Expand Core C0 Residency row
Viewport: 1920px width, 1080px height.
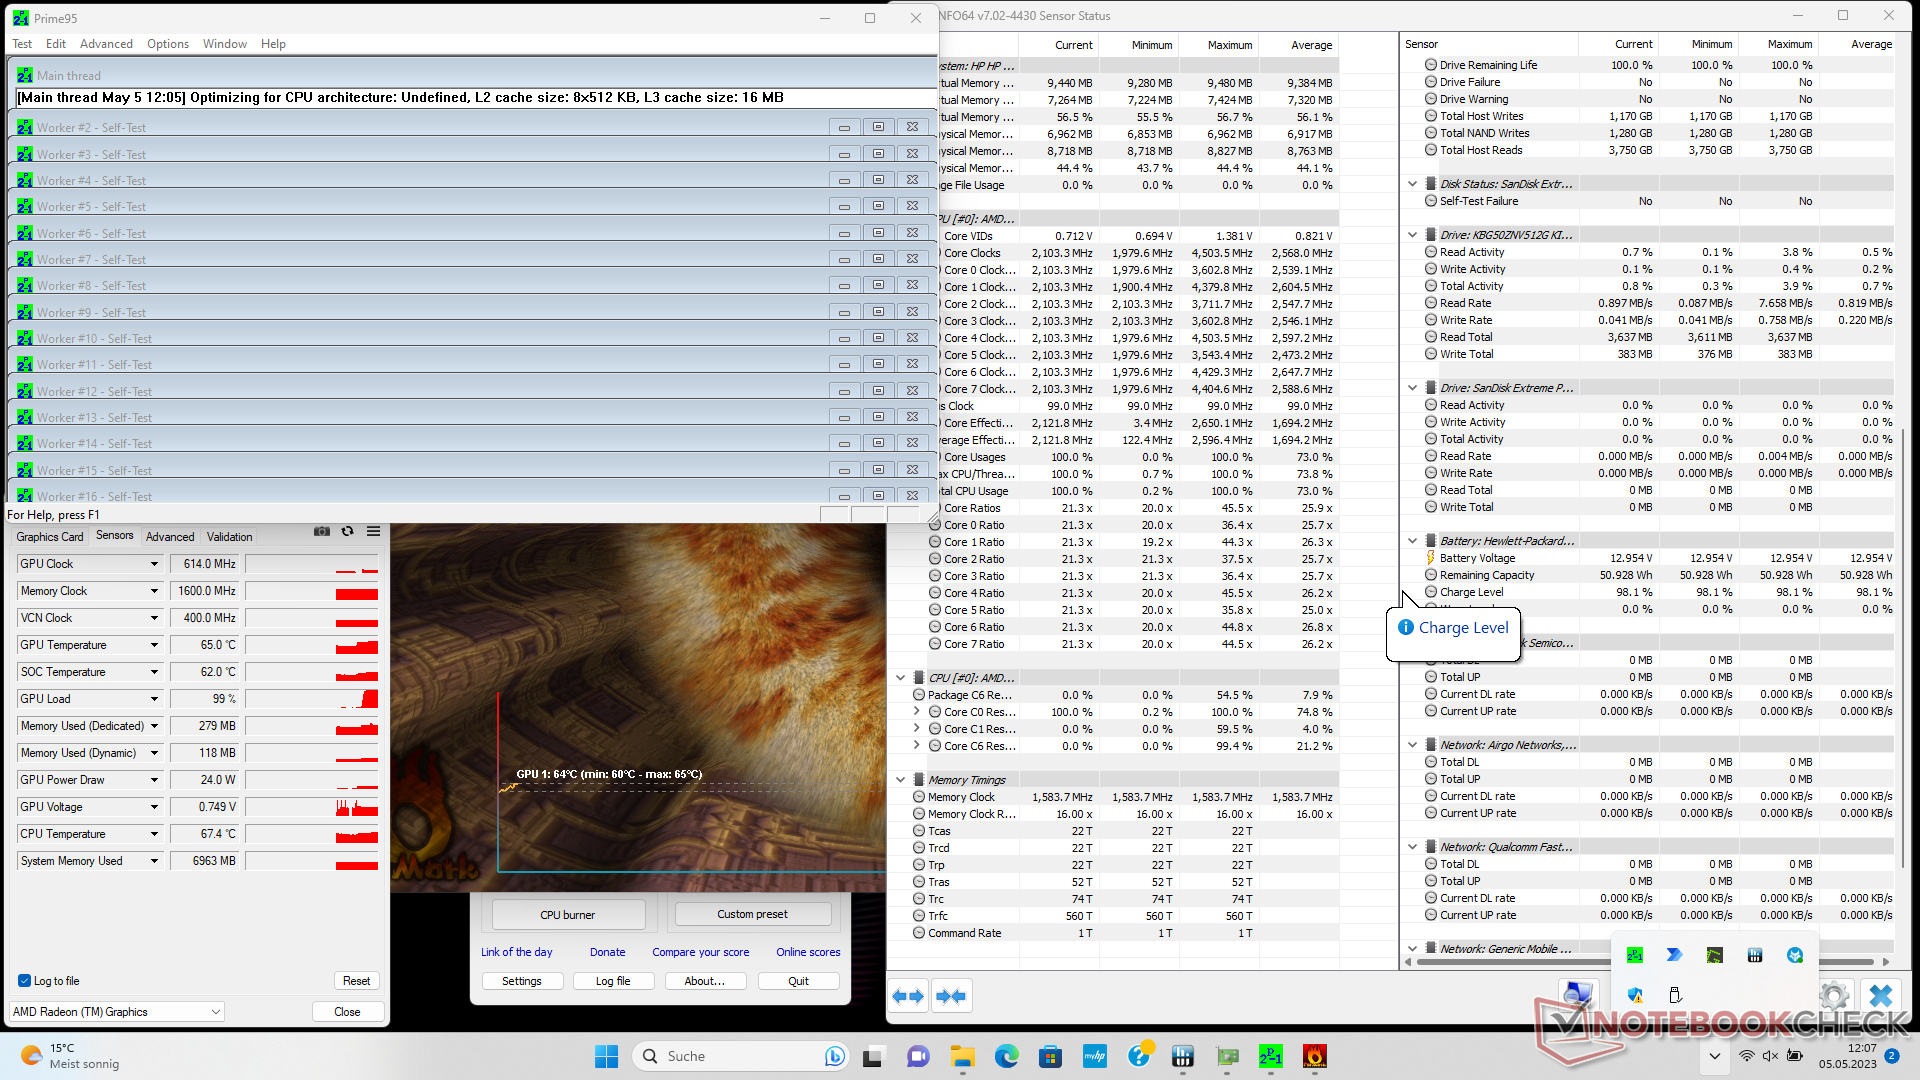pos(916,712)
